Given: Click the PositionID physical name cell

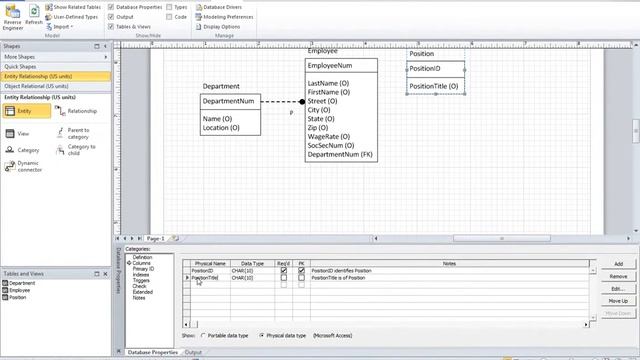Looking at the screenshot, I should 210,271.
